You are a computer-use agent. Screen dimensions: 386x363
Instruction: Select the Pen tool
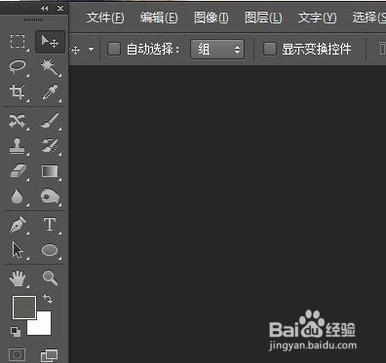point(18,225)
